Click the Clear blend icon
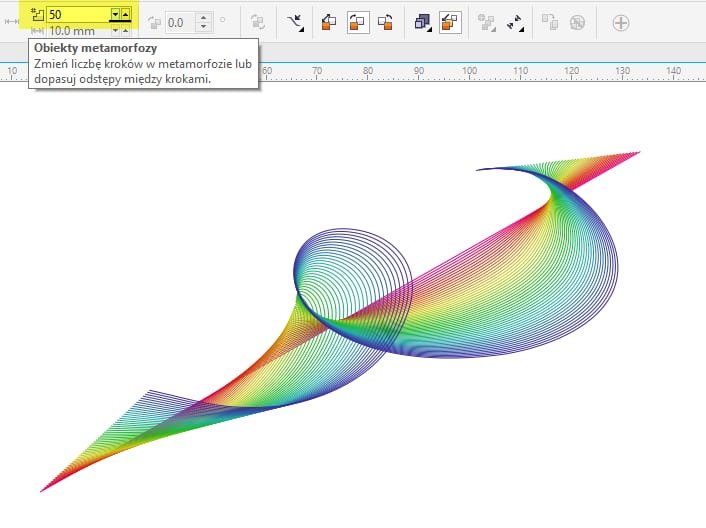This screenshot has width=706, height=528. pos(577,21)
